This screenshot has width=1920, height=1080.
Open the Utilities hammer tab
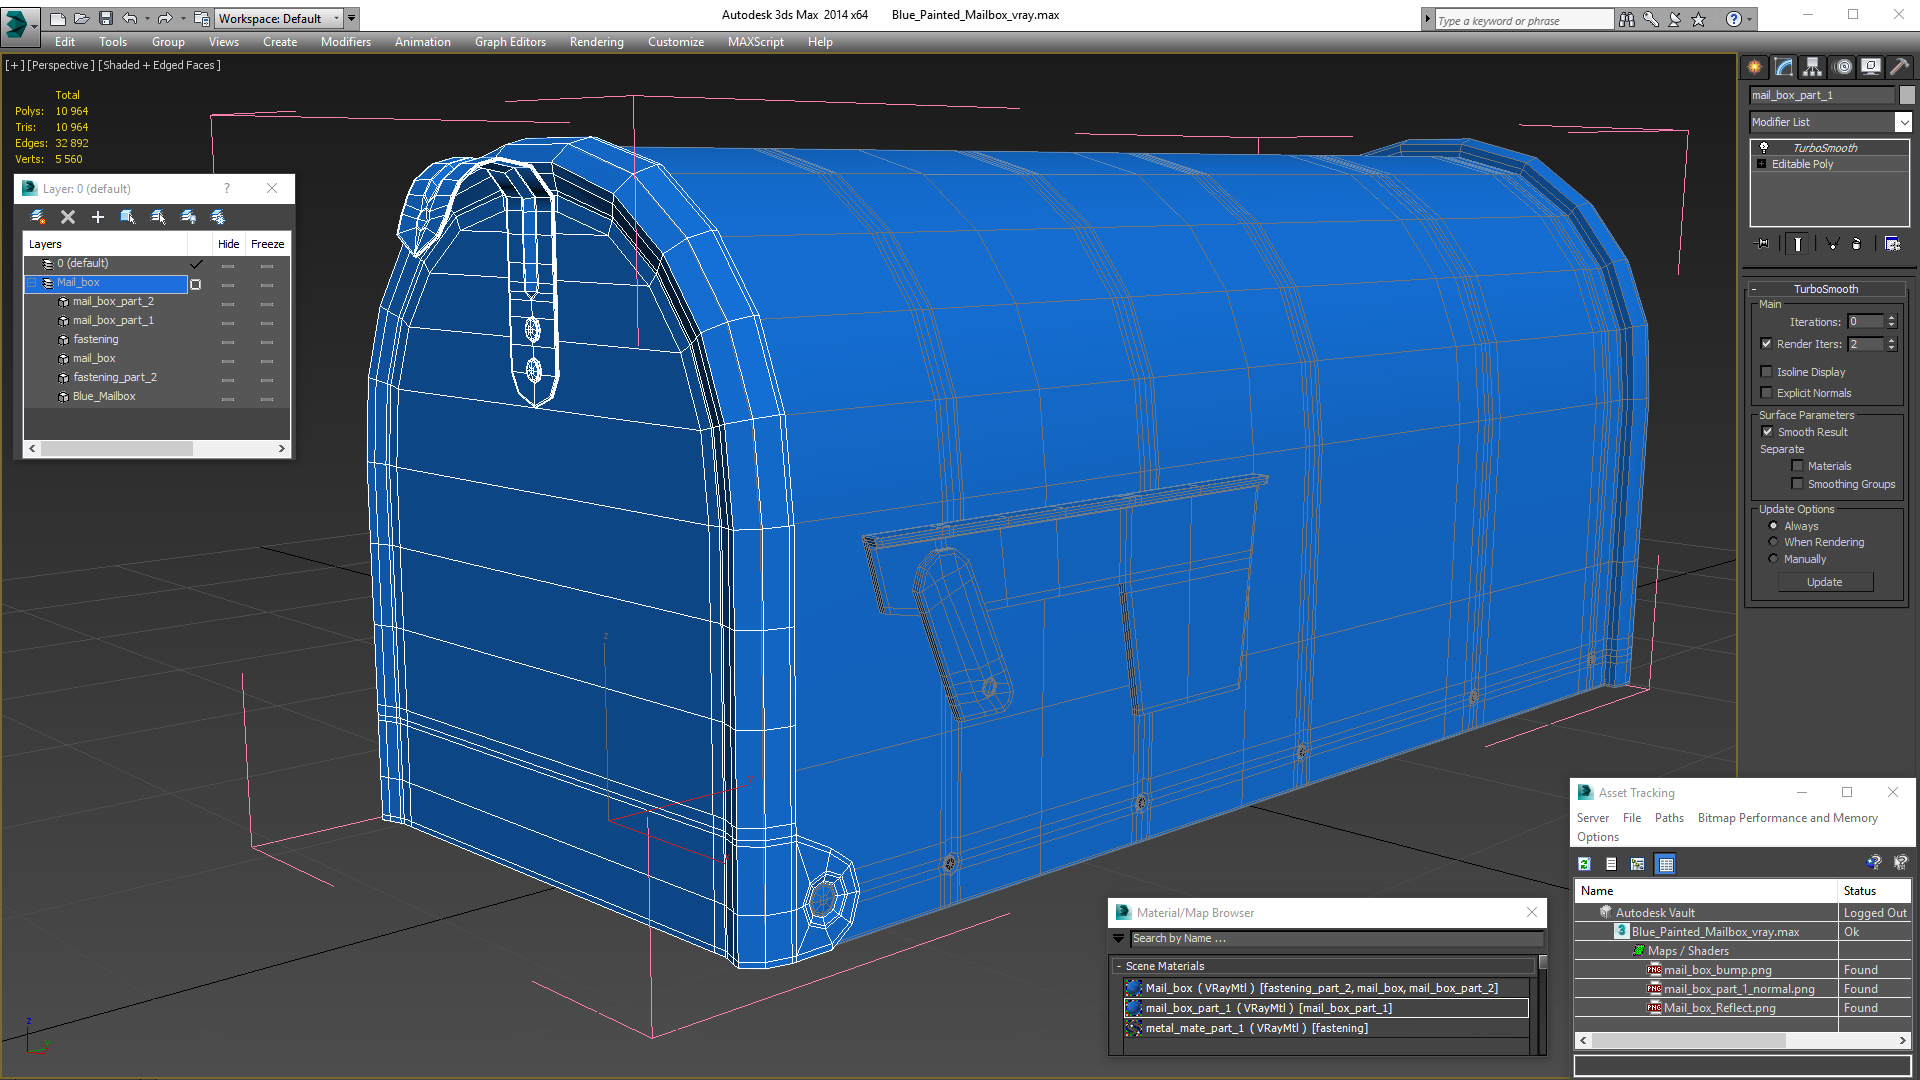click(1900, 67)
